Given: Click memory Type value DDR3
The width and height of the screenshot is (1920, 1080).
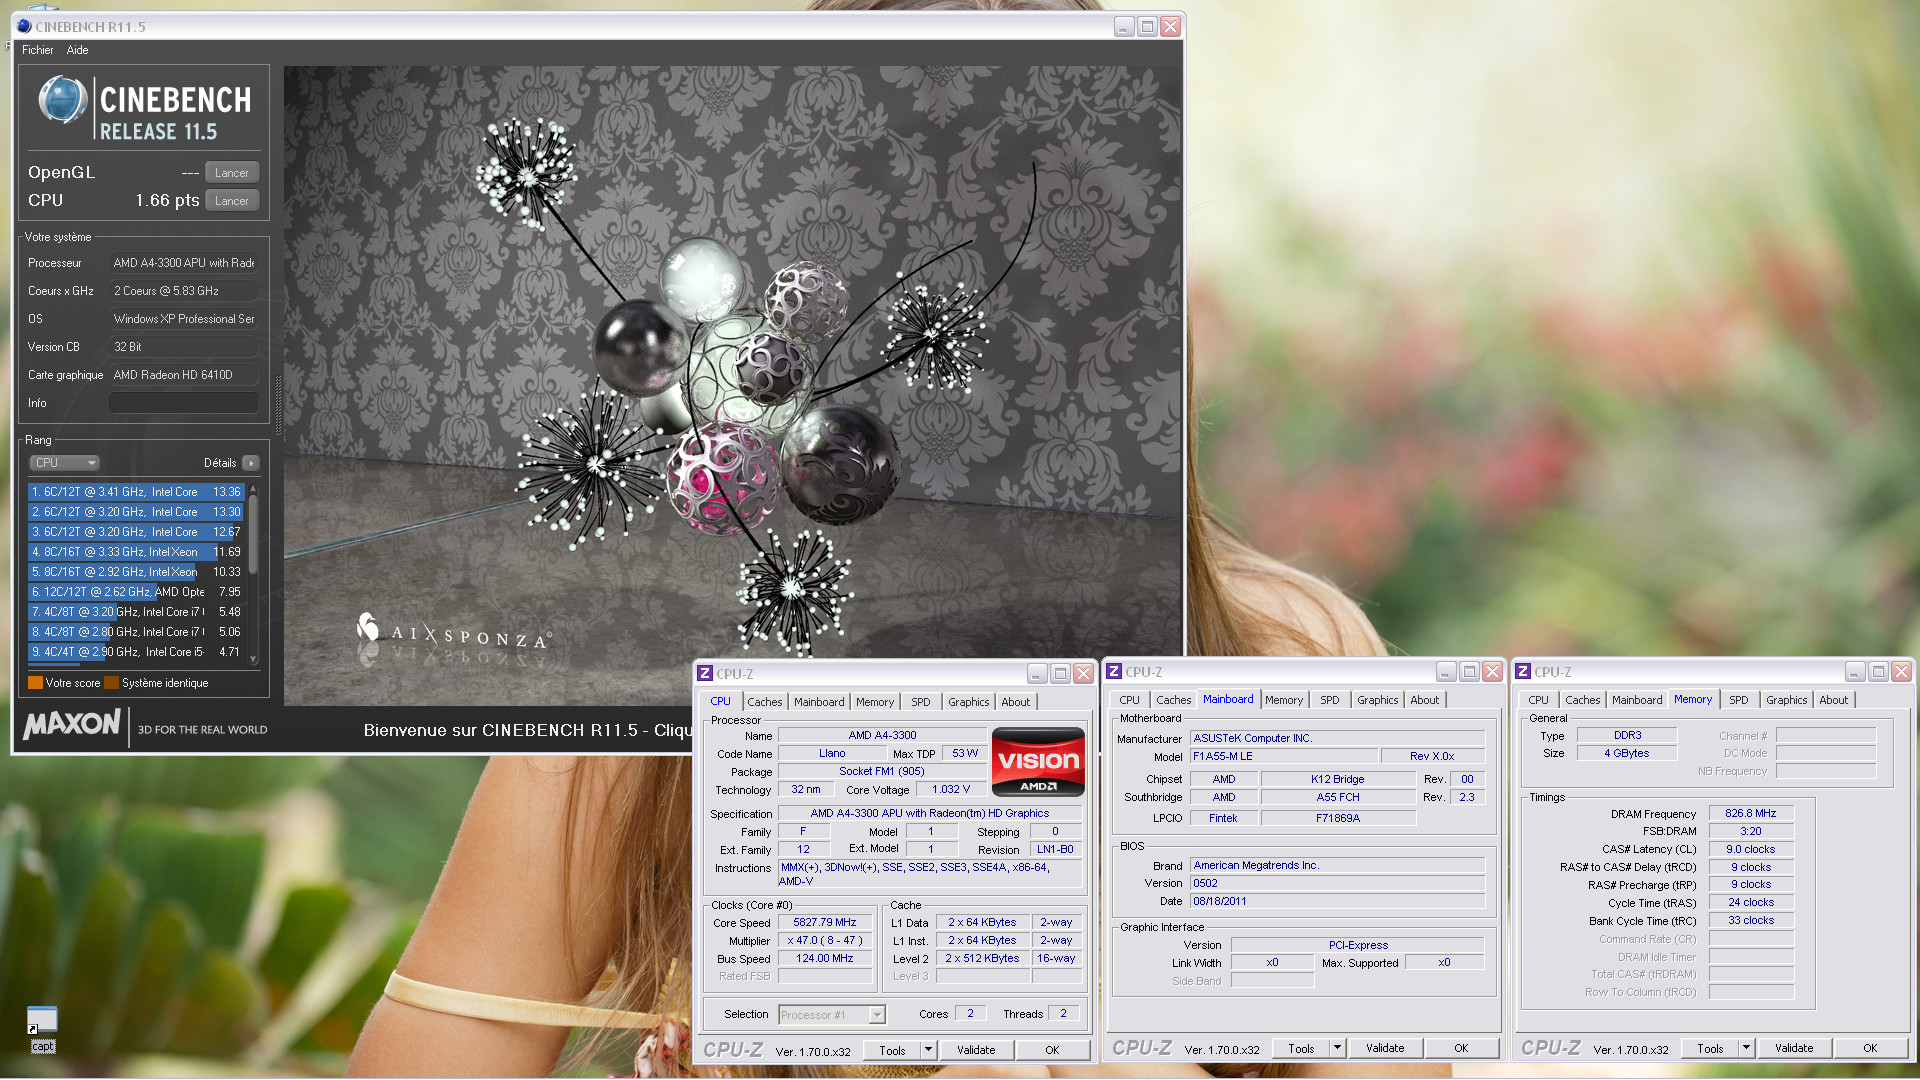Looking at the screenshot, I should (x=1627, y=736).
